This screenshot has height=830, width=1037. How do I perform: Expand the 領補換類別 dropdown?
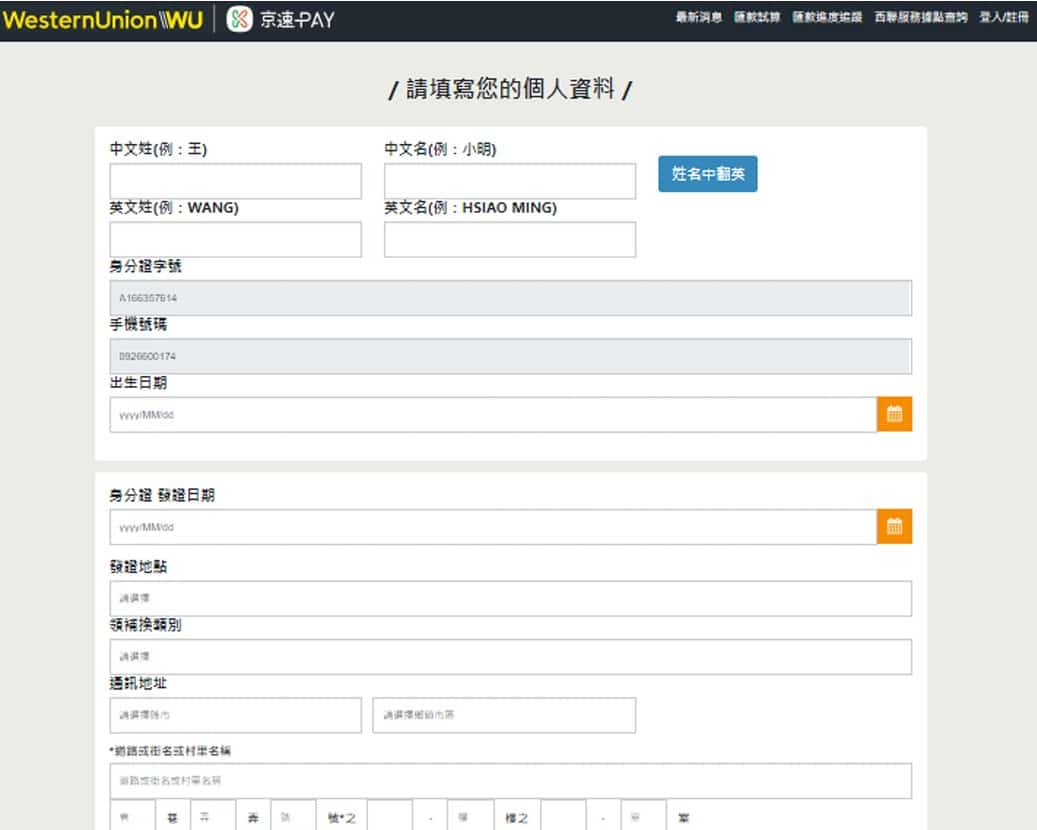[510, 657]
